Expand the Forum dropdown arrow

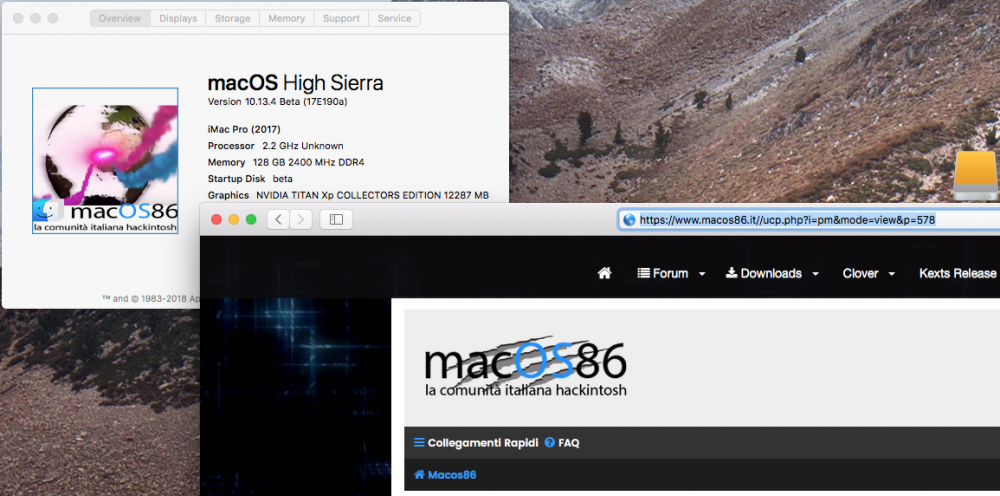pyautogui.click(x=702, y=274)
